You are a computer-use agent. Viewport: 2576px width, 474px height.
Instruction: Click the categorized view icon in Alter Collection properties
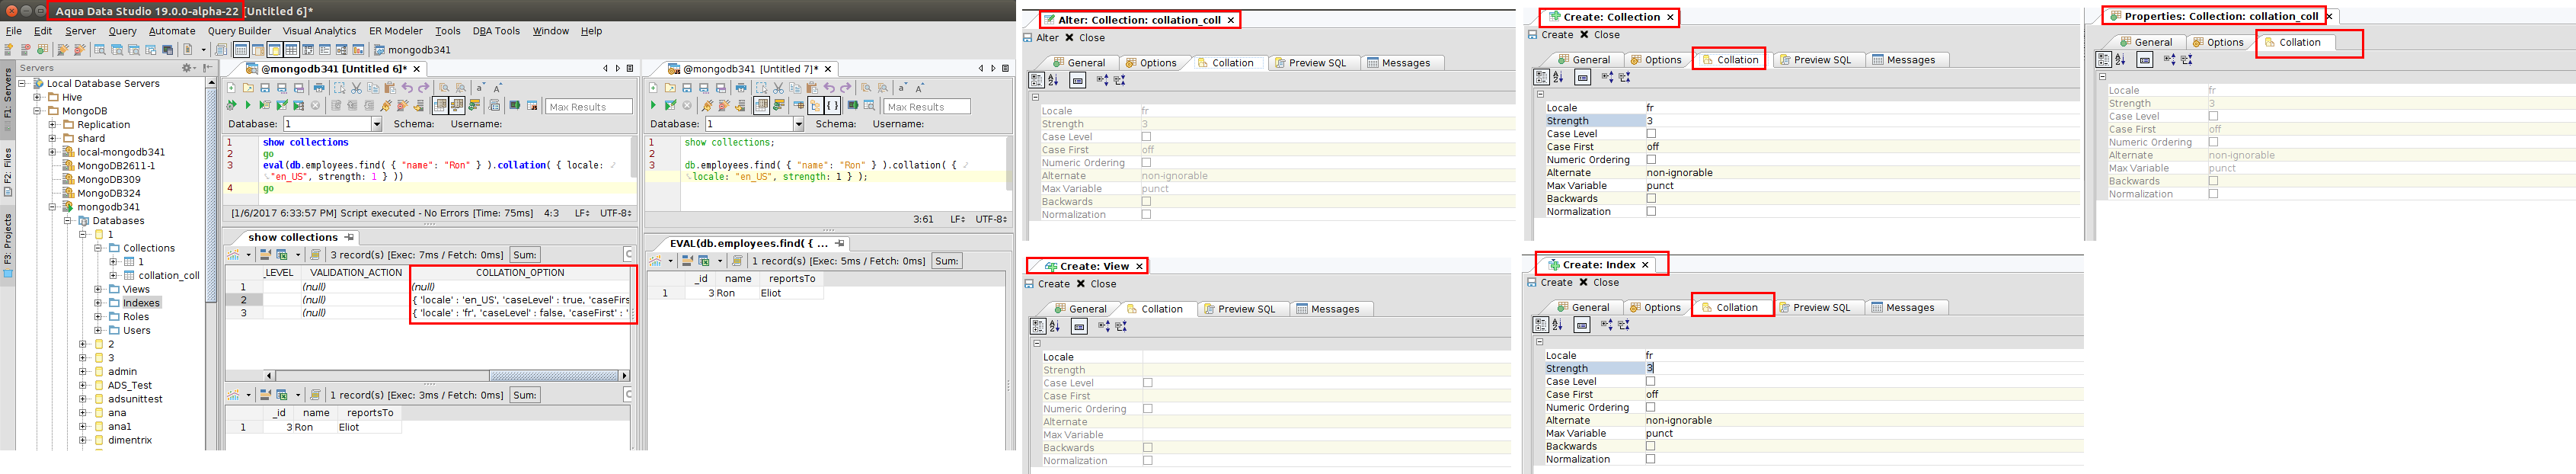tap(1035, 79)
